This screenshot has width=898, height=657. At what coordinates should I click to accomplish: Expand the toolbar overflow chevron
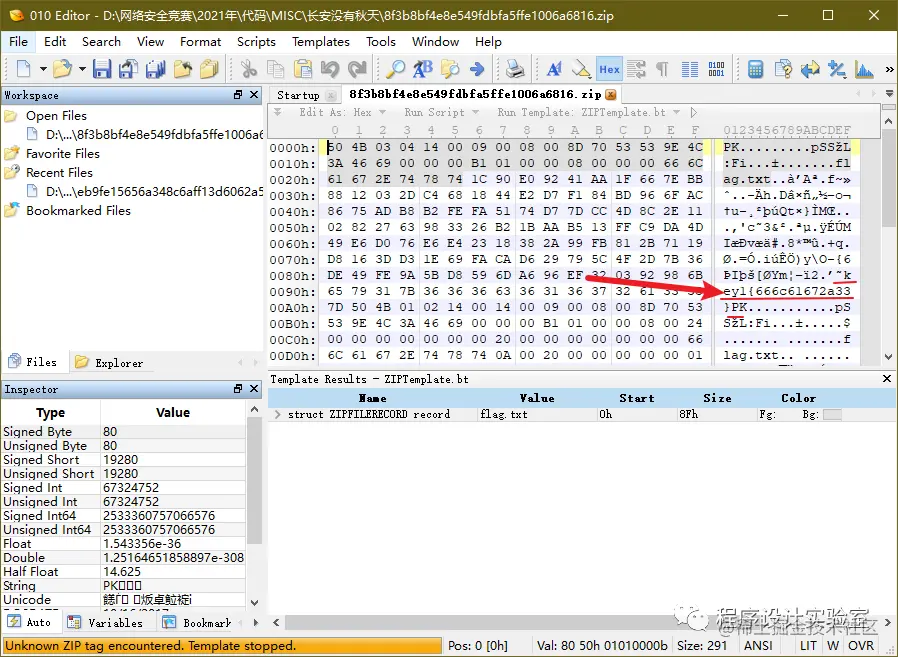(889, 69)
